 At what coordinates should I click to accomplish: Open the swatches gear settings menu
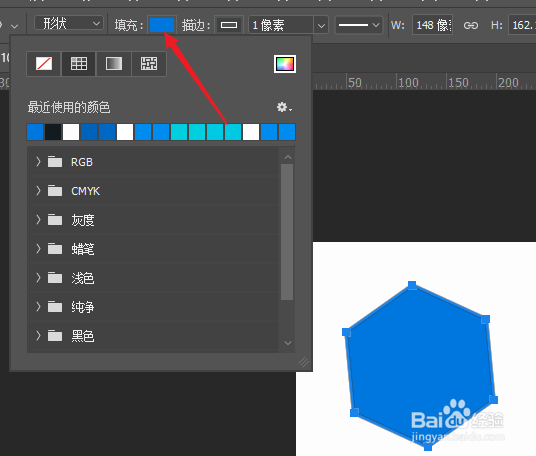click(x=284, y=107)
